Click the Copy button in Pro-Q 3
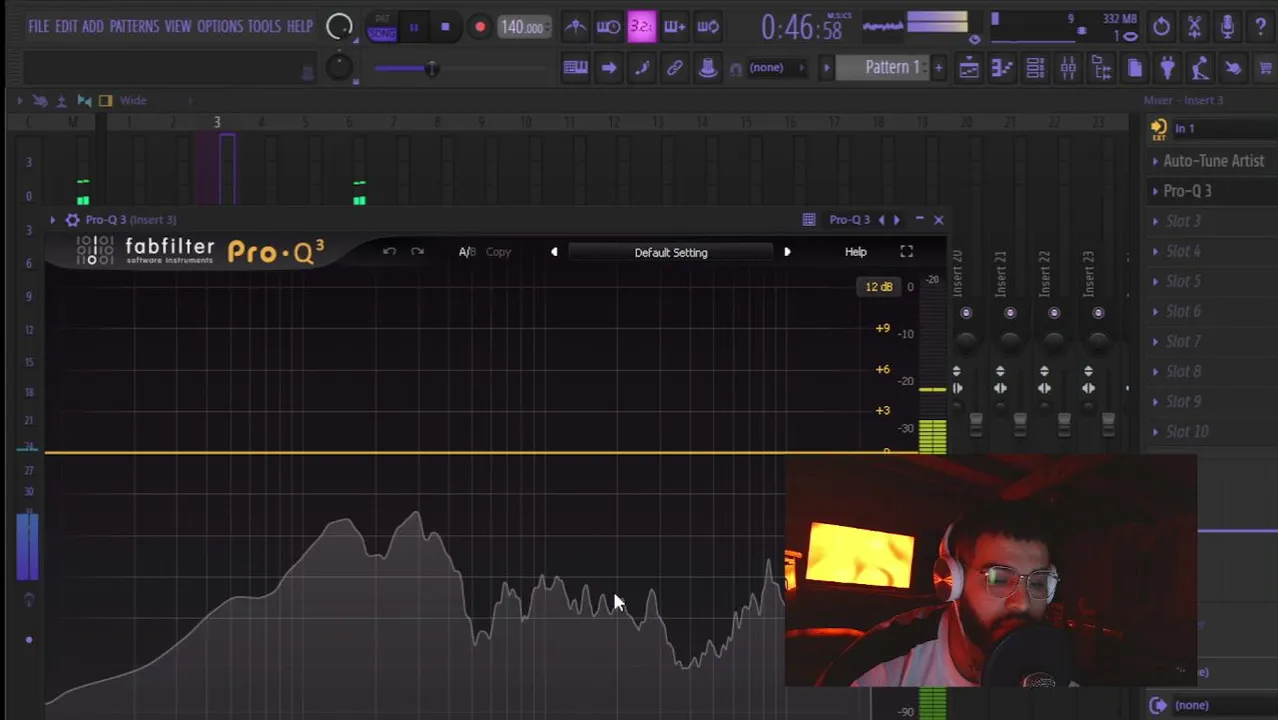 point(498,252)
